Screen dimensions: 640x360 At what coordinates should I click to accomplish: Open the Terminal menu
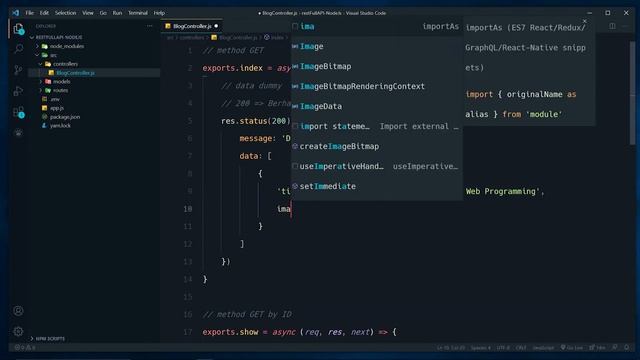click(138, 13)
